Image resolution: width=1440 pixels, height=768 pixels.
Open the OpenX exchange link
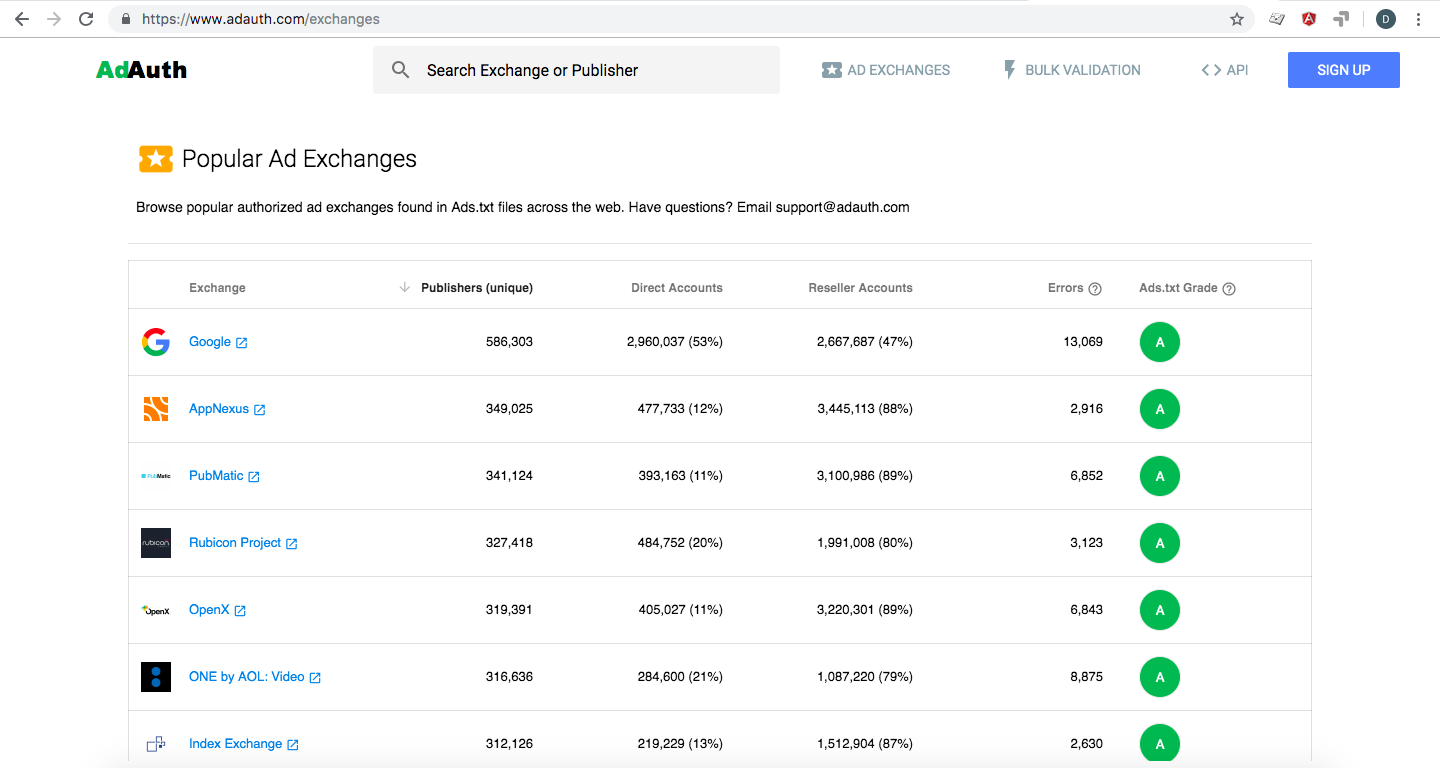210,609
